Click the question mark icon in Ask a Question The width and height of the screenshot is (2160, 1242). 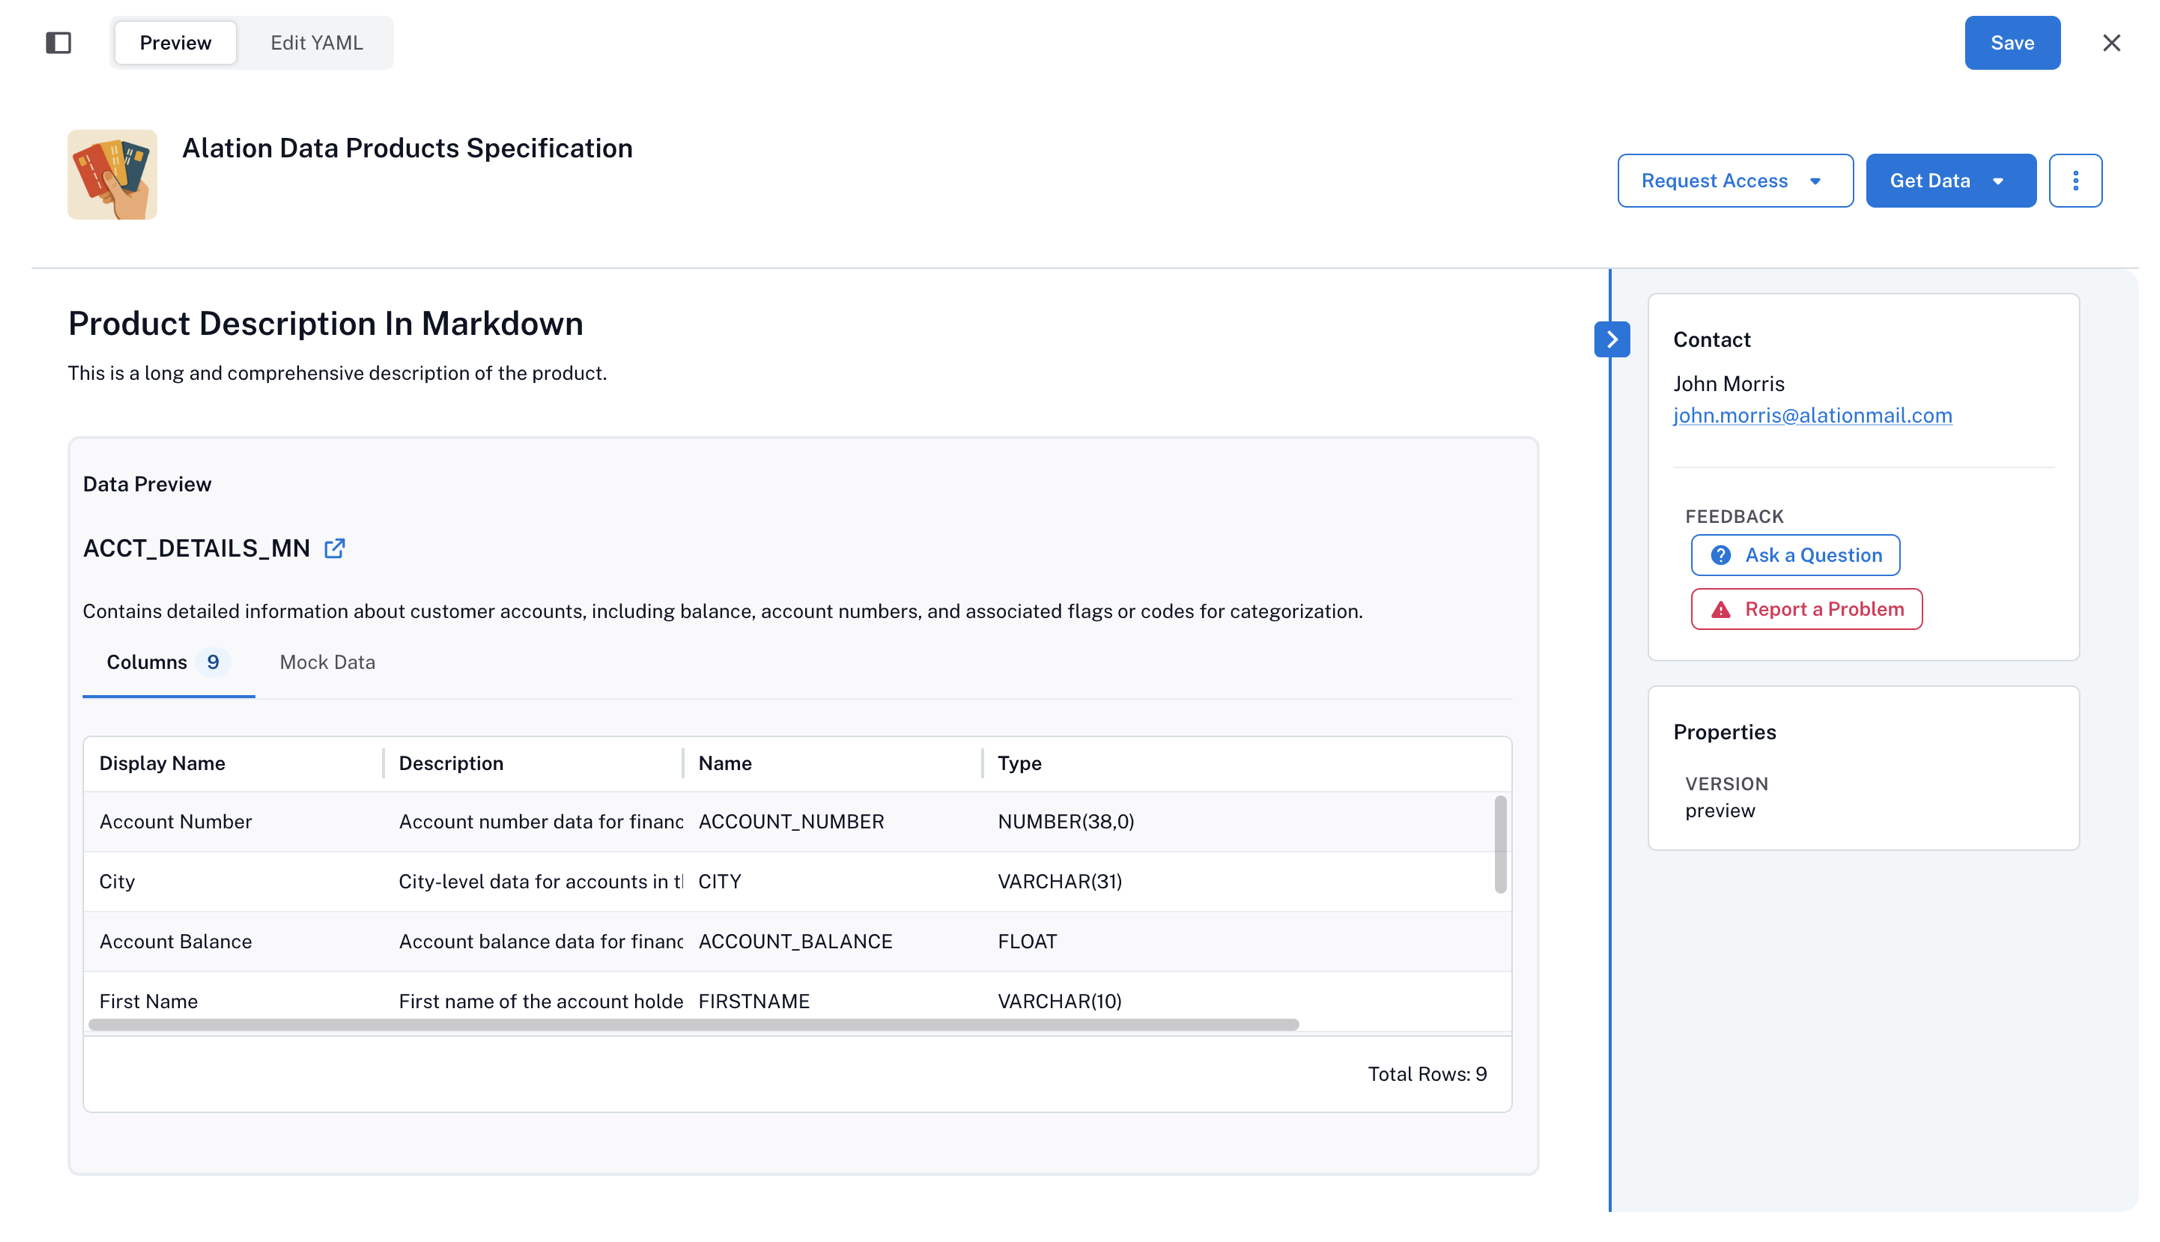pos(1721,555)
